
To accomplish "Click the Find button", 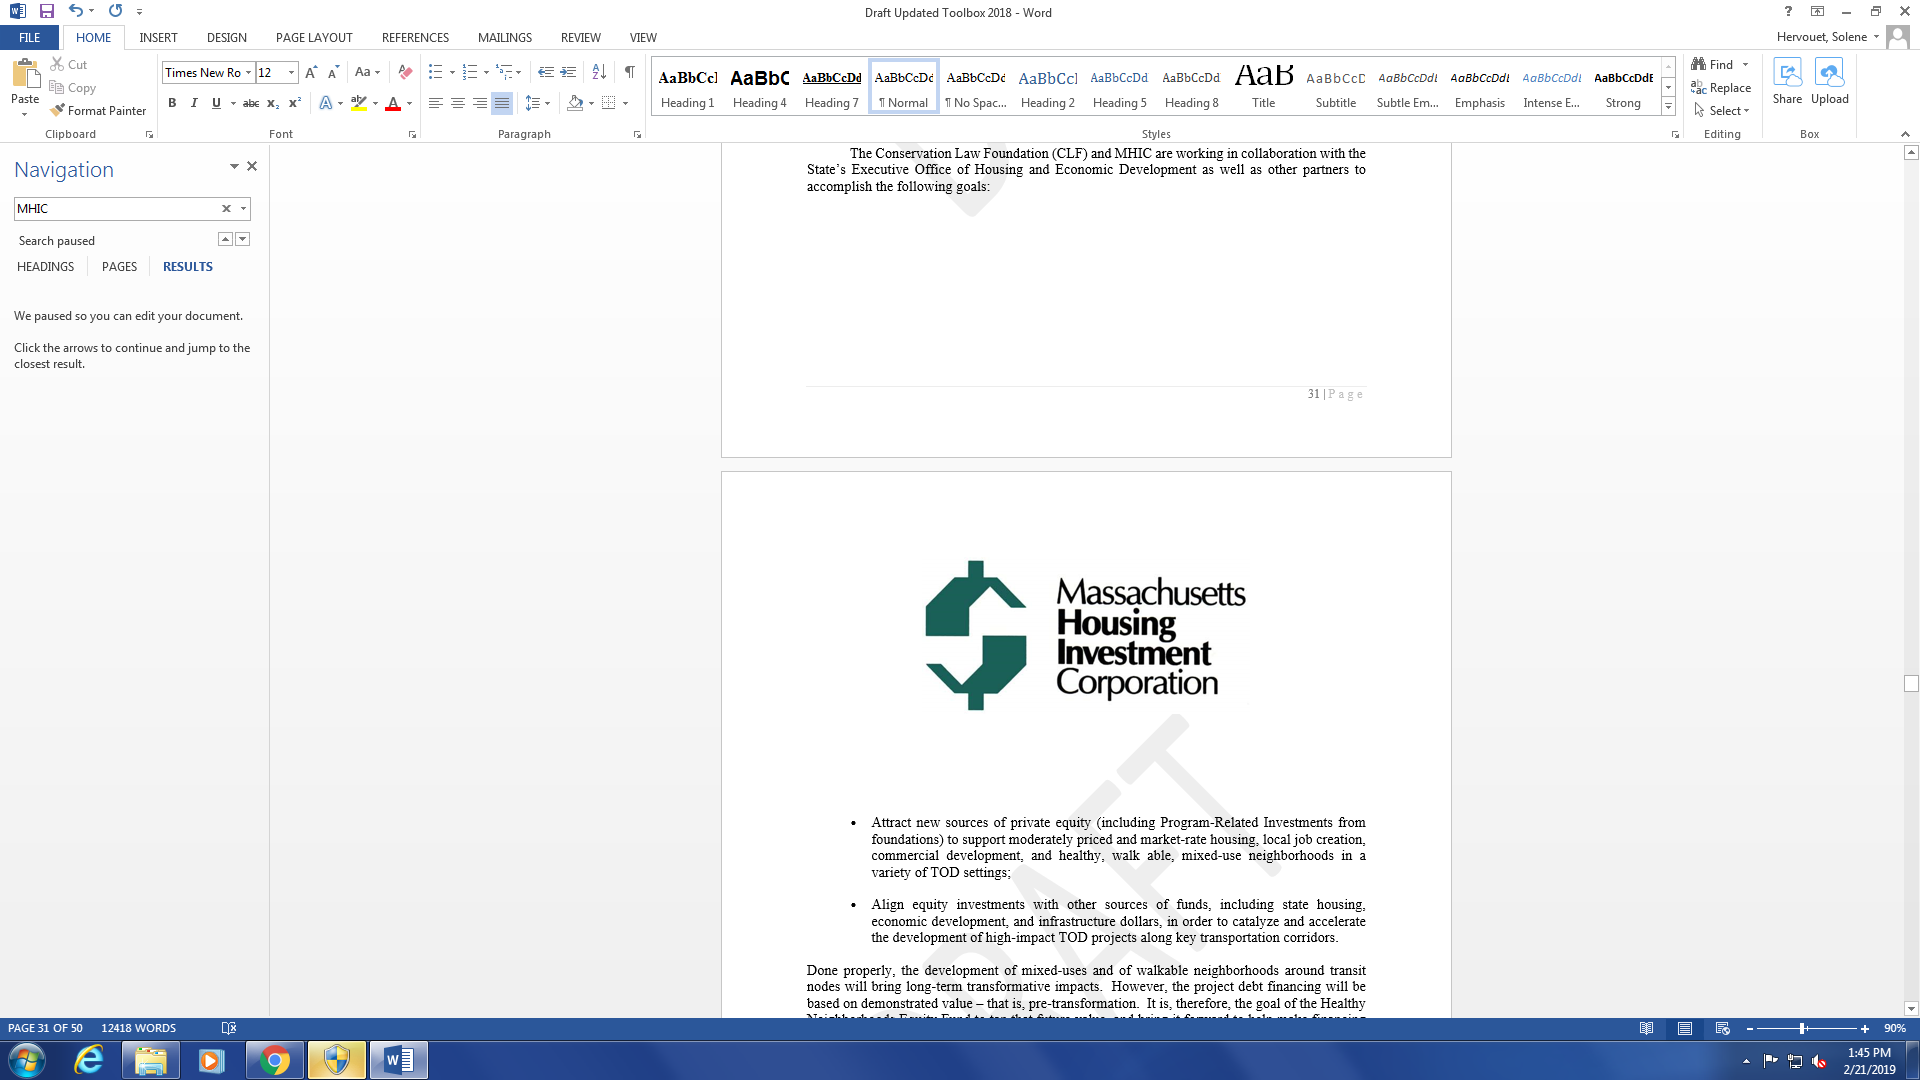I will pyautogui.click(x=1713, y=65).
